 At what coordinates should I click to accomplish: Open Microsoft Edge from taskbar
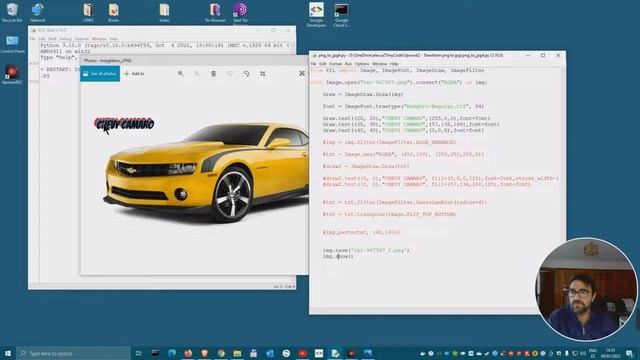[172, 353]
